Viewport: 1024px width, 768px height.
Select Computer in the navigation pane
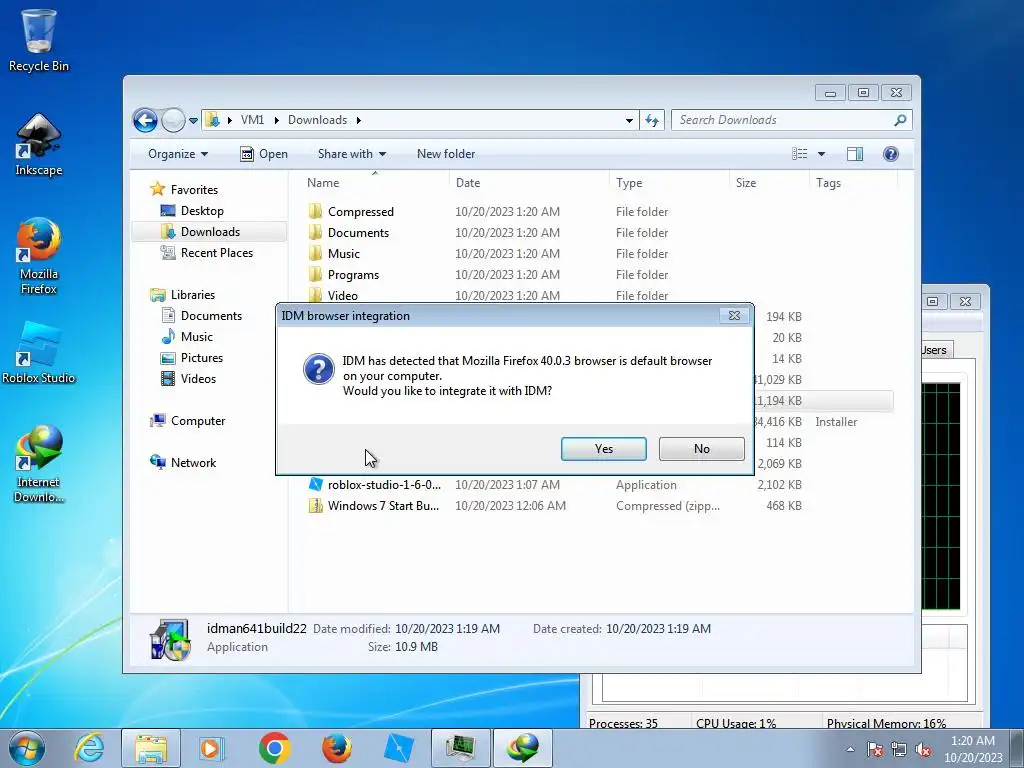pos(197,421)
